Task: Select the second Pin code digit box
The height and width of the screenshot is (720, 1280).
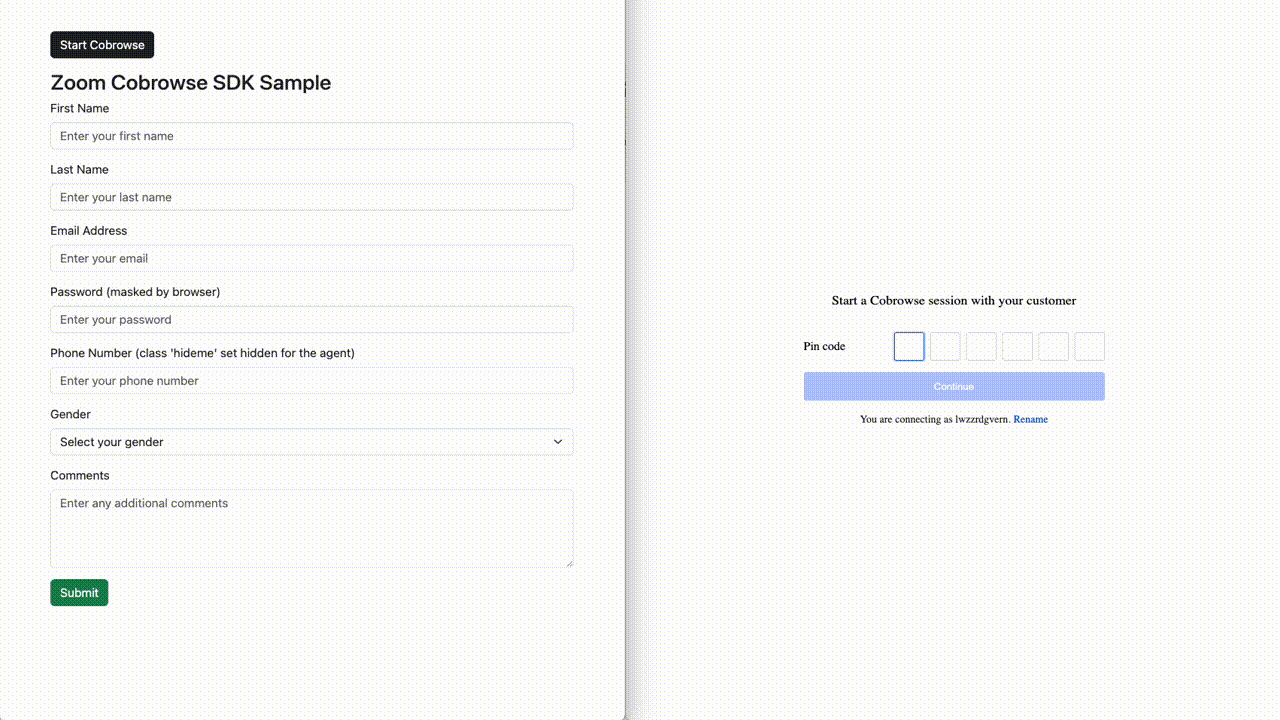Action: tap(945, 347)
